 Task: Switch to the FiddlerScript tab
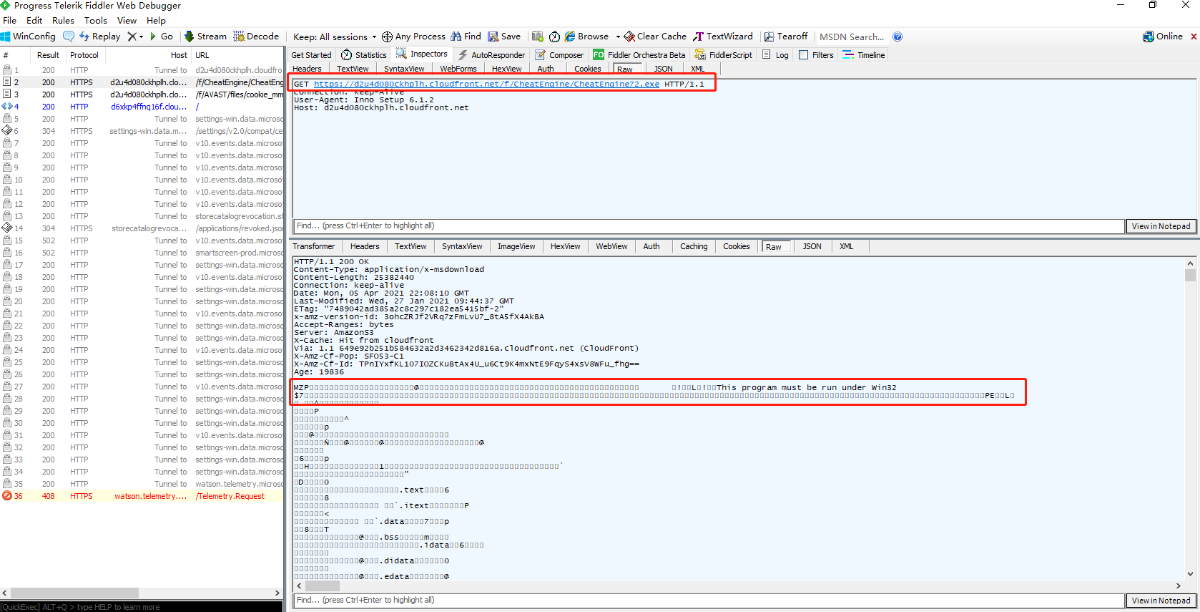click(x=724, y=55)
